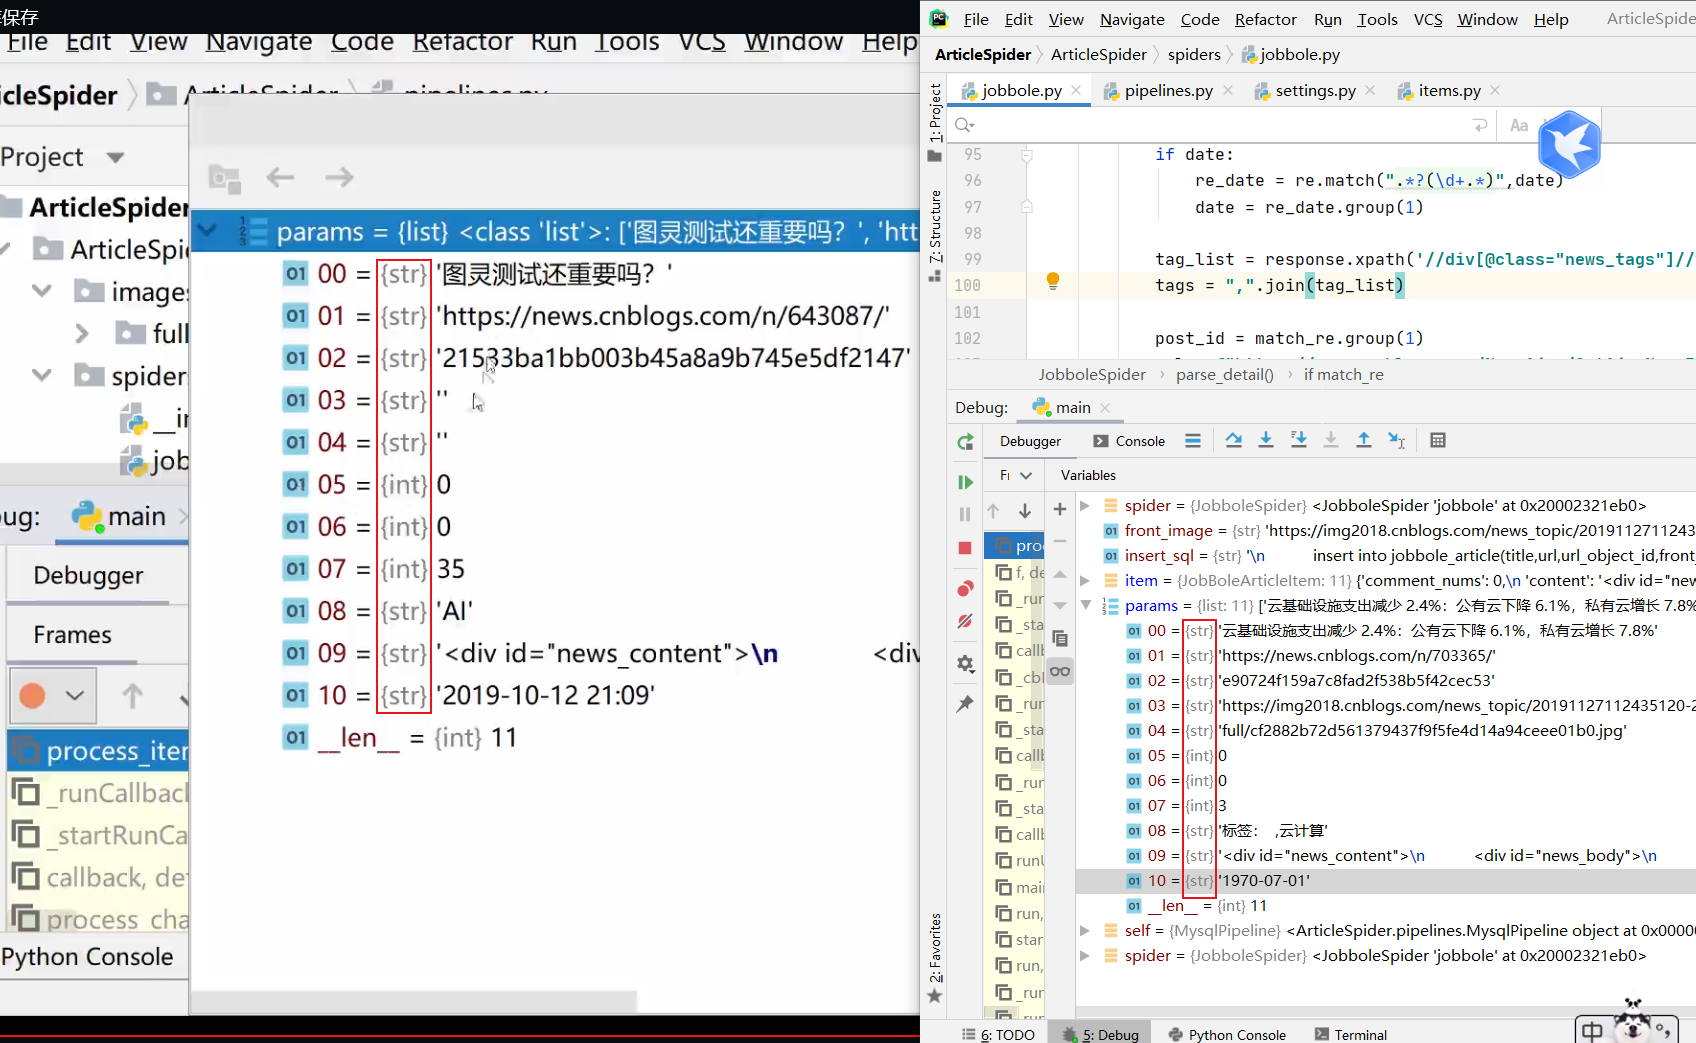
Task: Collapse images folder in left window tree
Action: 42,291
